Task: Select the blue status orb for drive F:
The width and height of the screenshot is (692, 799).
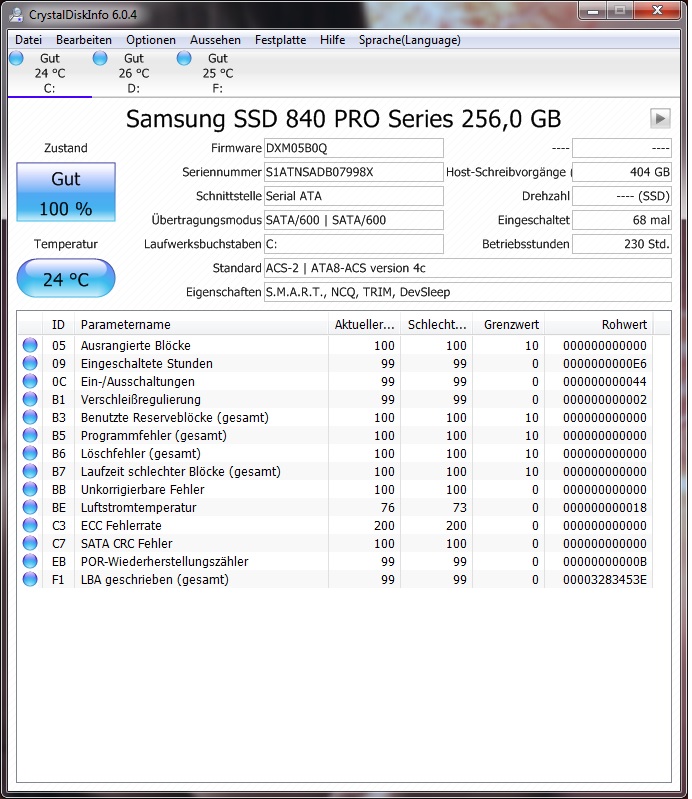Action: coord(184,58)
